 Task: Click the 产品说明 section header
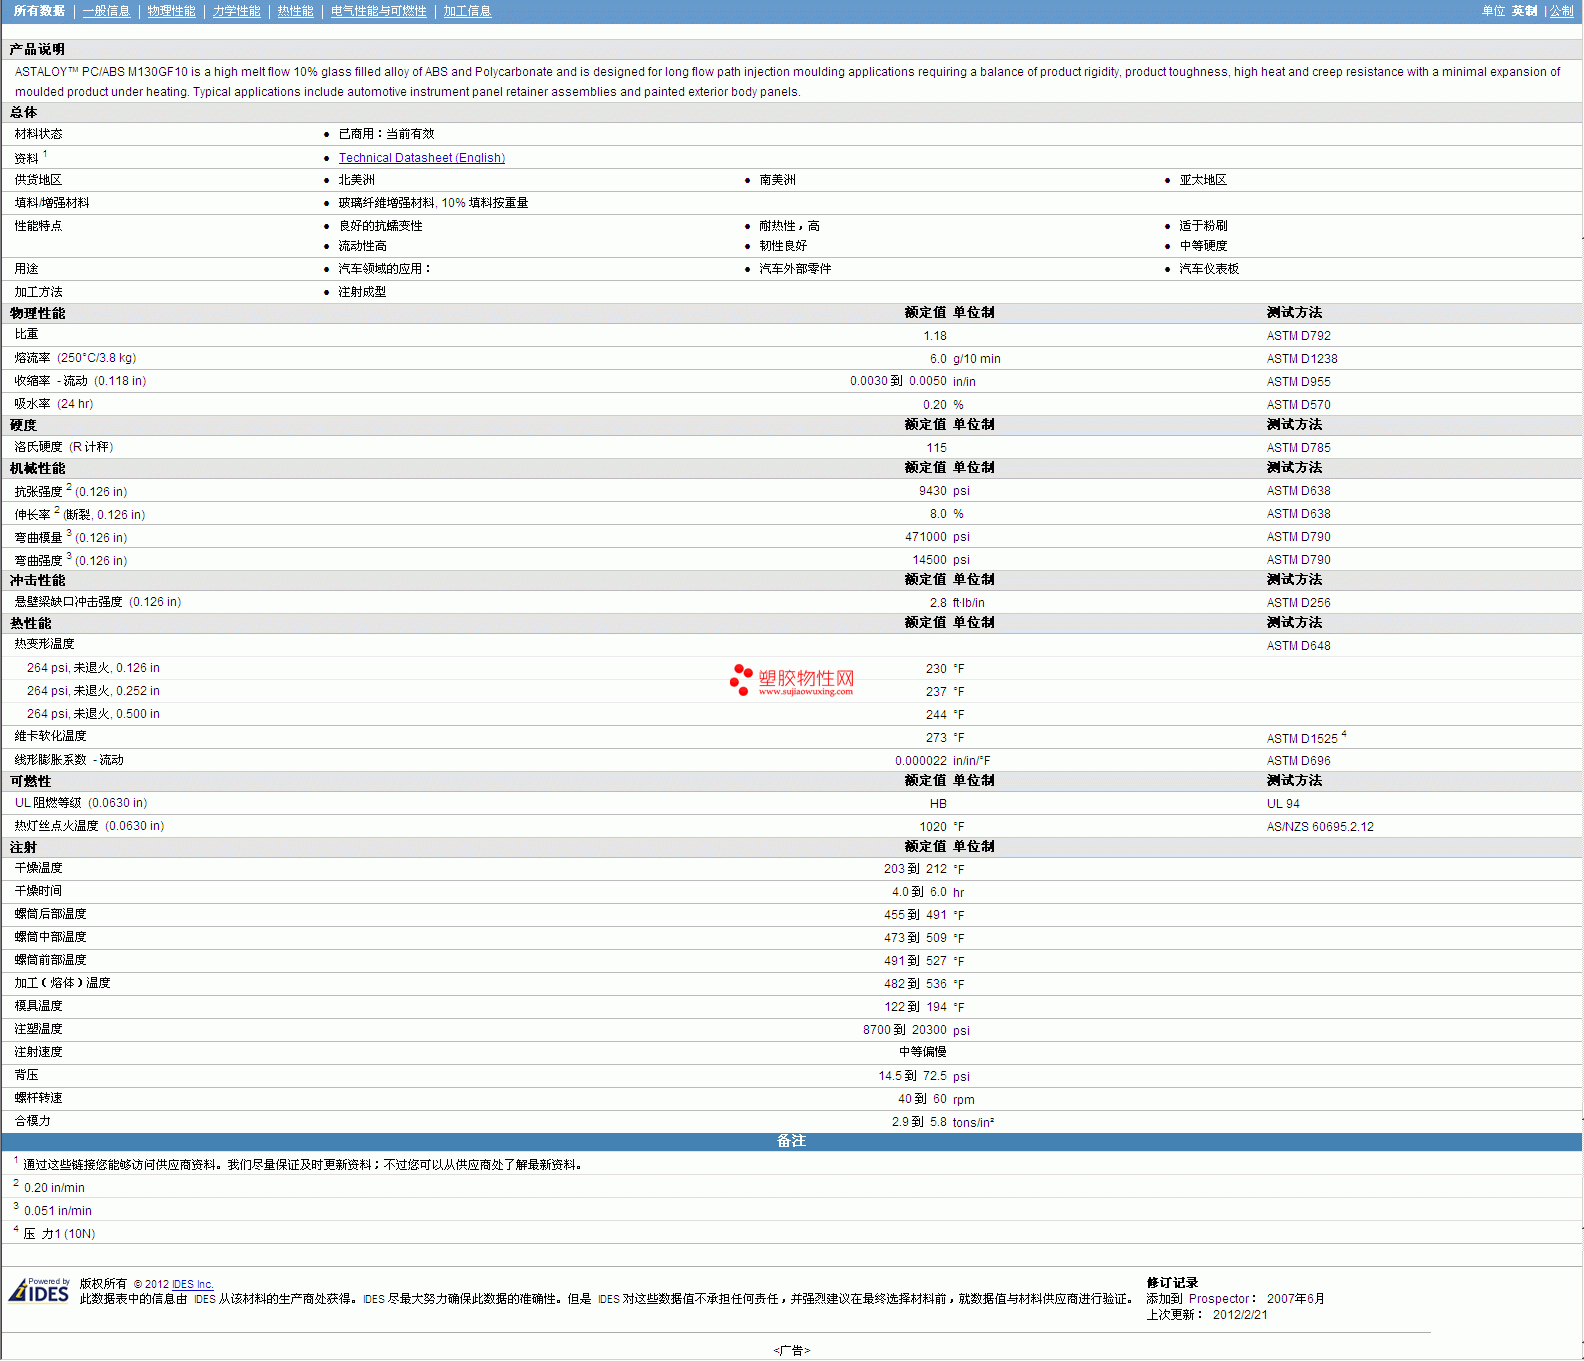pyautogui.click(x=37, y=49)
